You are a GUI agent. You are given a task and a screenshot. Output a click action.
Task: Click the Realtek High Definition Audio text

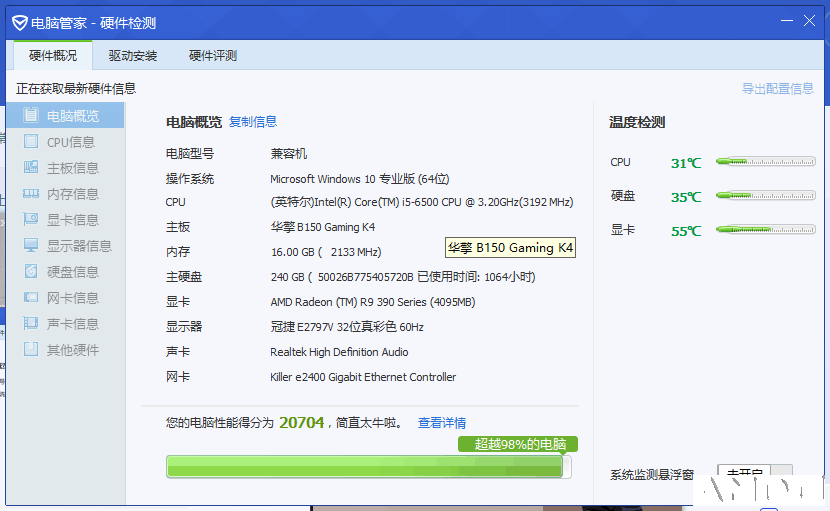click(339, 352)
